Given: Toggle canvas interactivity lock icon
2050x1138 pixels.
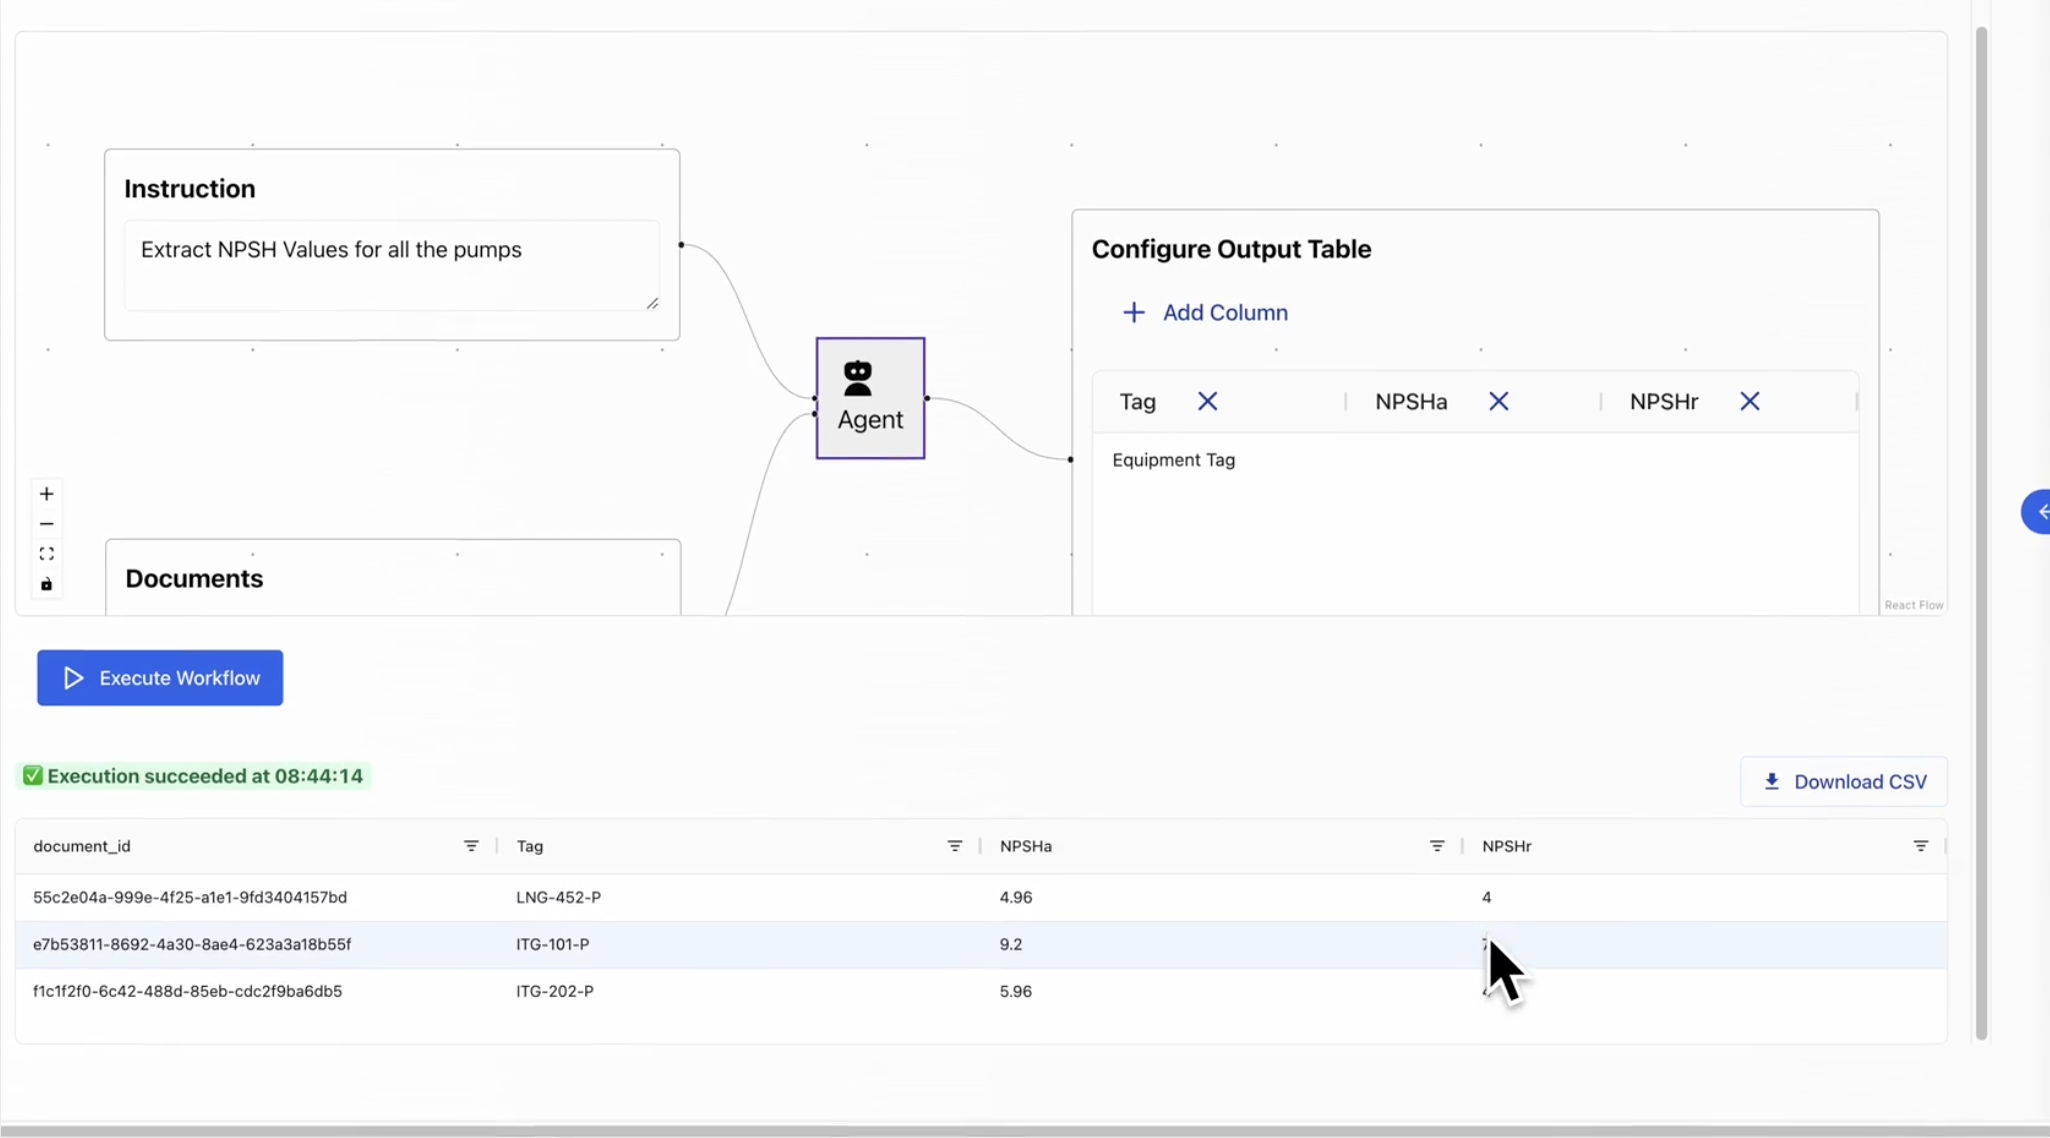Looking at the screenshot, I should coord(46,584).
